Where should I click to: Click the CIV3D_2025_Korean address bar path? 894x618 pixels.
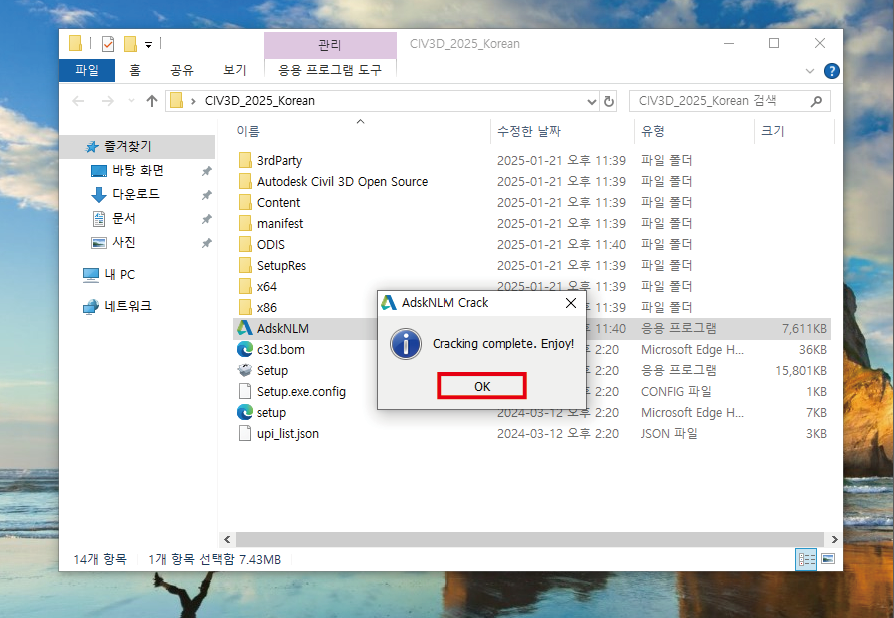[259, 101]
